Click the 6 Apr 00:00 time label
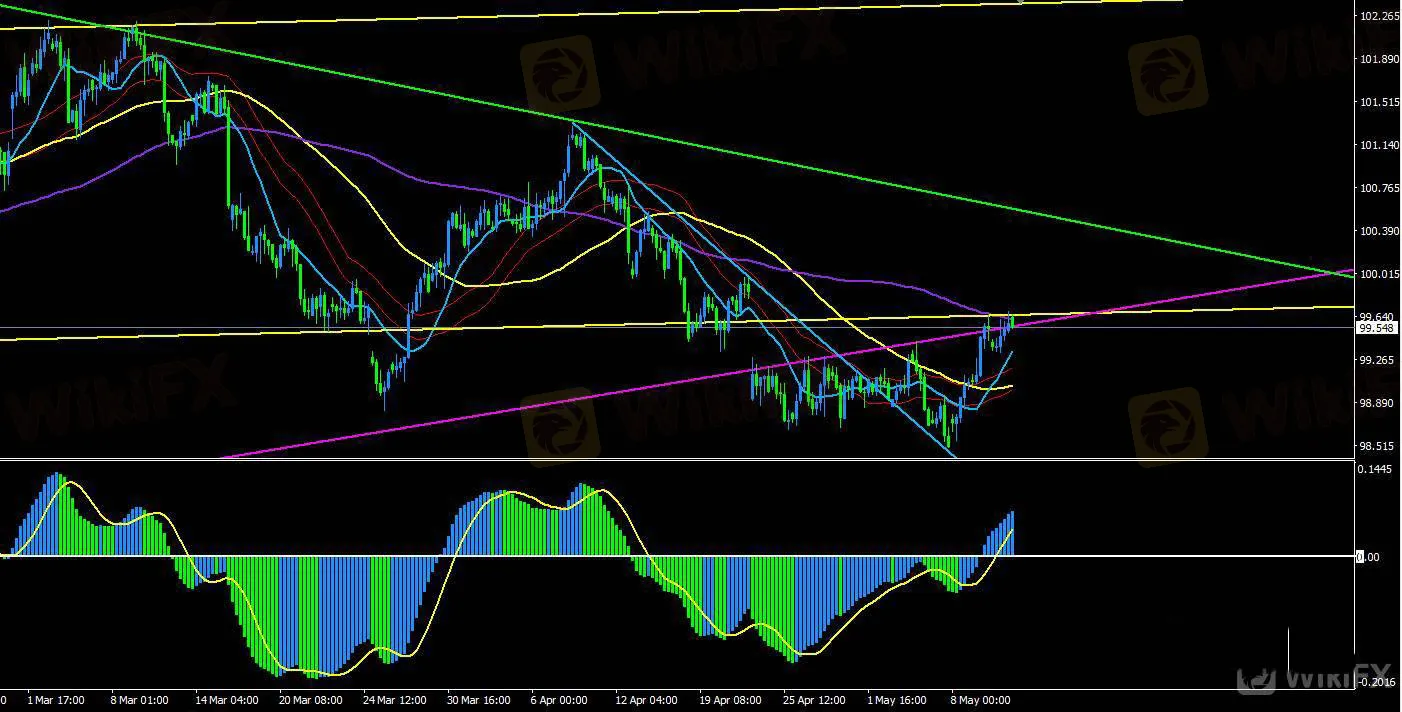Image resolution: width=1402 pixels, height=712 pixels. pos(559,700)
